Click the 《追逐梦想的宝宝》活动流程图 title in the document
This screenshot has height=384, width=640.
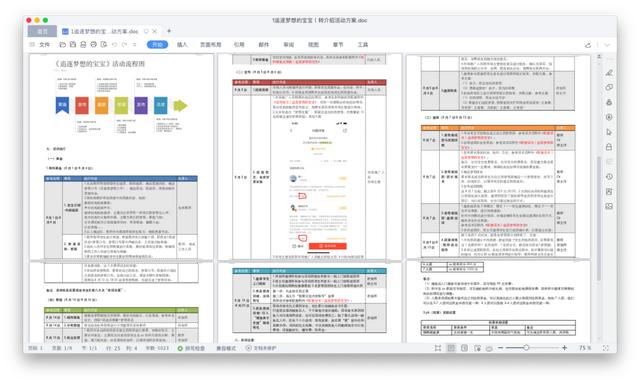coord(100,64)
